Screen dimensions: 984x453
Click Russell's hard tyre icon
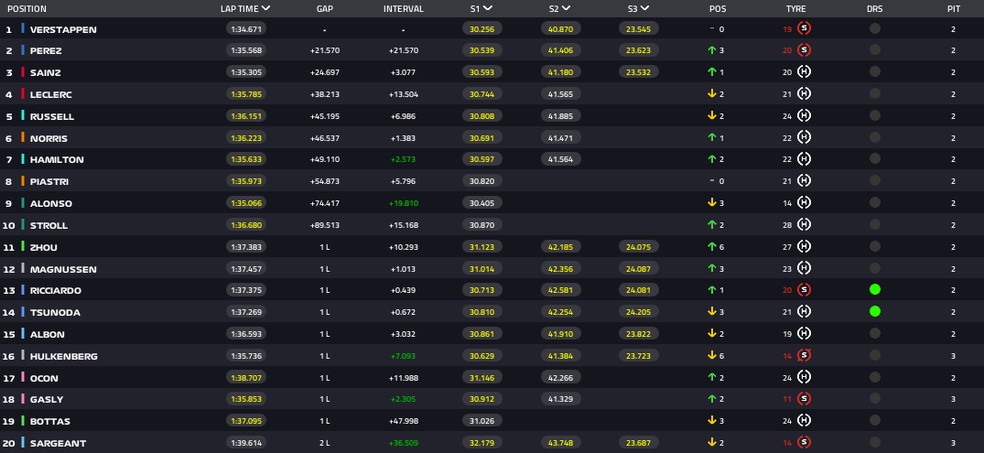[804, 115]
